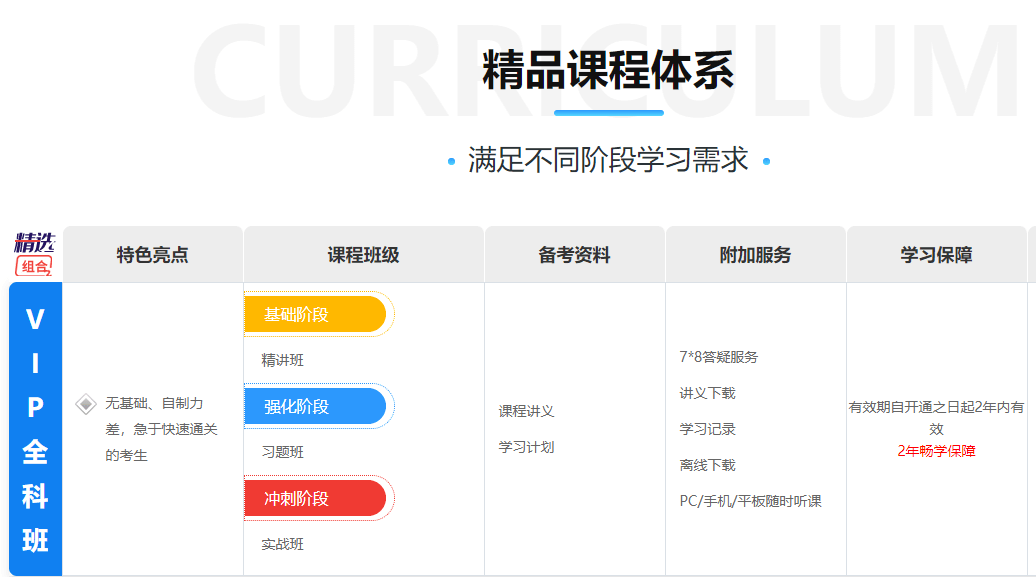Click the 课程班级 column header
The width and height of the screenshot is (1036, 577).
click(x=363, y=254)
